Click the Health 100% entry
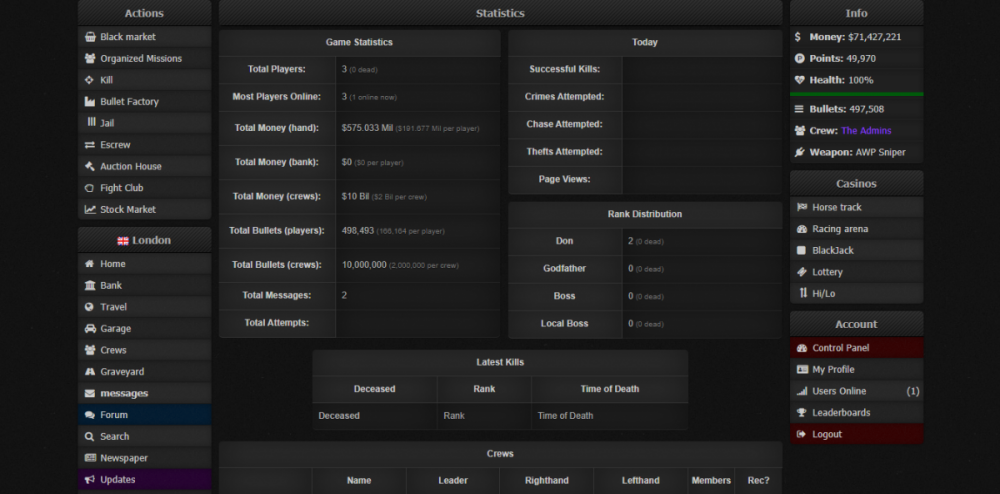This screenshot has height=494, width=1000. [857, 80]
